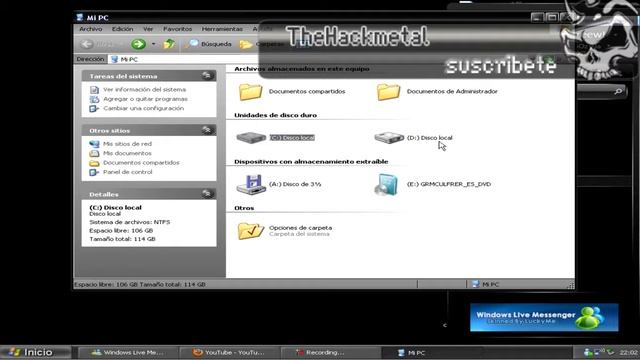This screenshot has width=640, height=360.
Task: Open Documentos compartidos in Otros sitios
Action: 141,162
